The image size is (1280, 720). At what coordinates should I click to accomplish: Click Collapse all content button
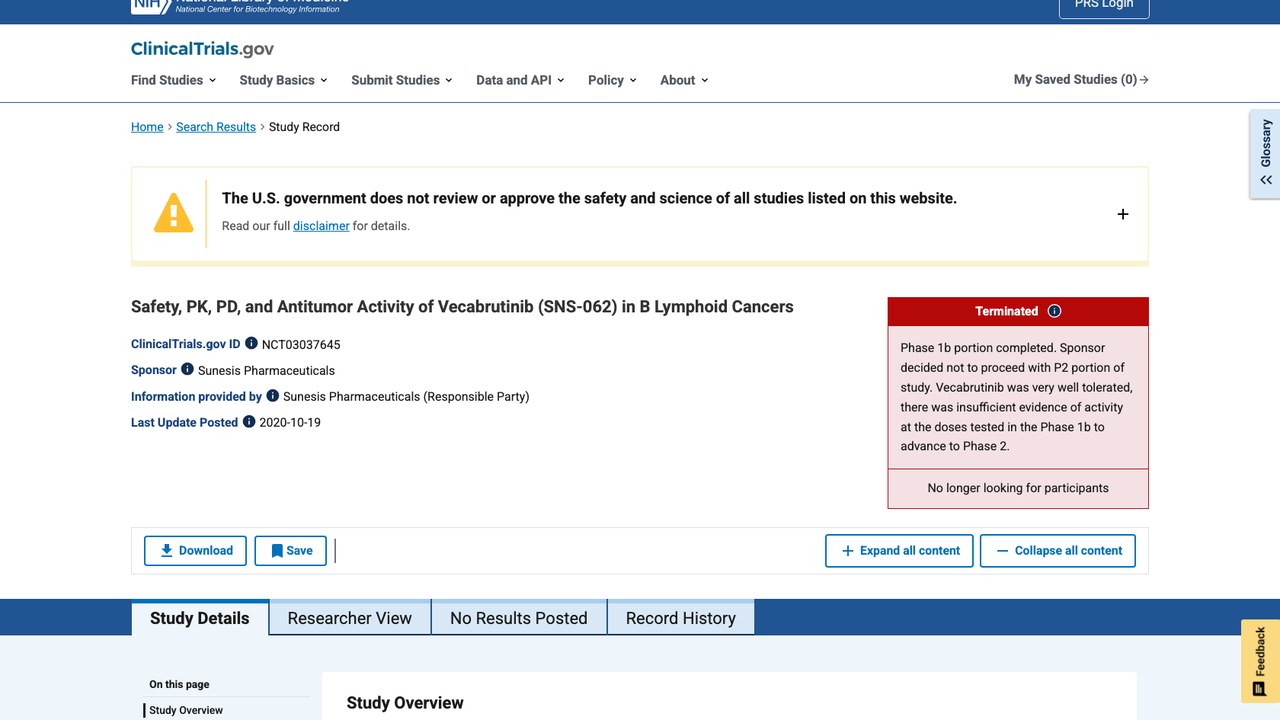pos(1058,551)
